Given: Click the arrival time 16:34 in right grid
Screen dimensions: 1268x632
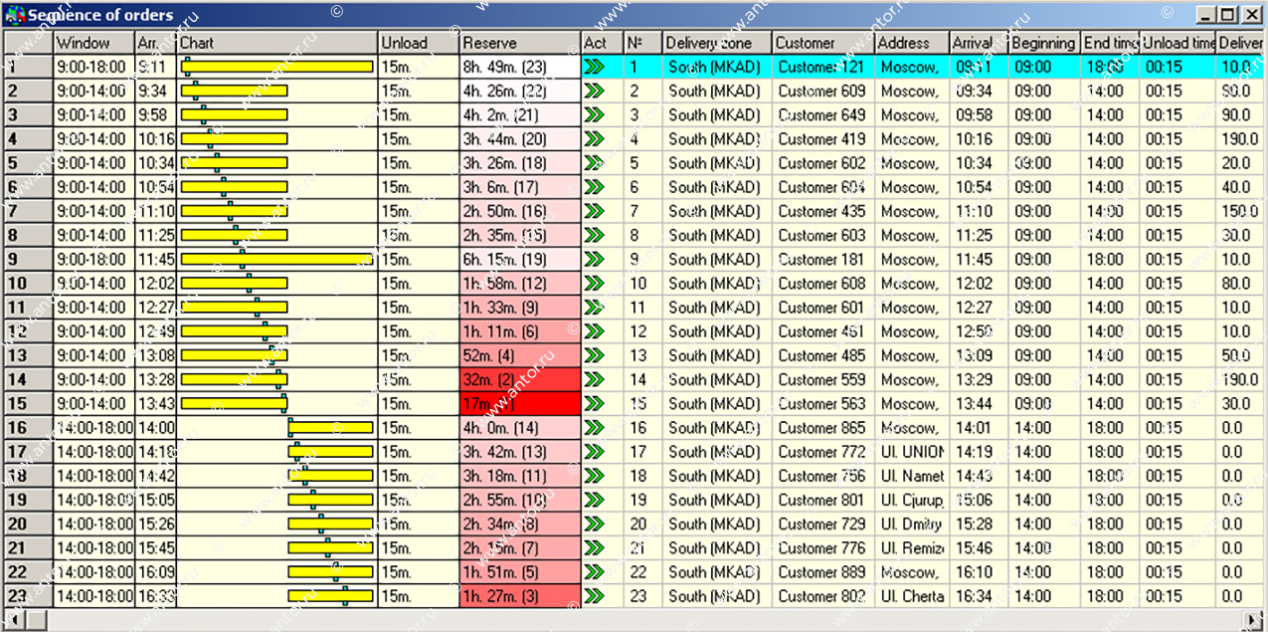Looking at the screenshot, I should [978, 595].
